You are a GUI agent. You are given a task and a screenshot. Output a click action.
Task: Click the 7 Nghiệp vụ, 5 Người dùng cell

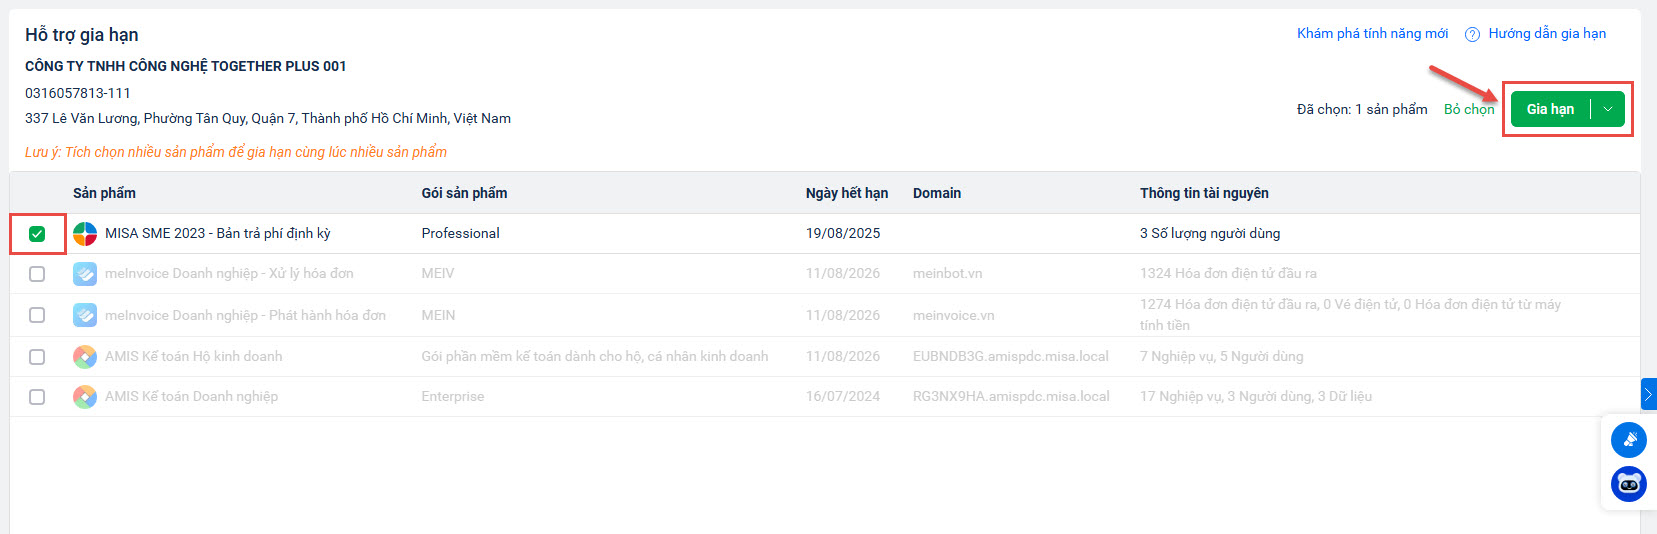point(1222,356)
